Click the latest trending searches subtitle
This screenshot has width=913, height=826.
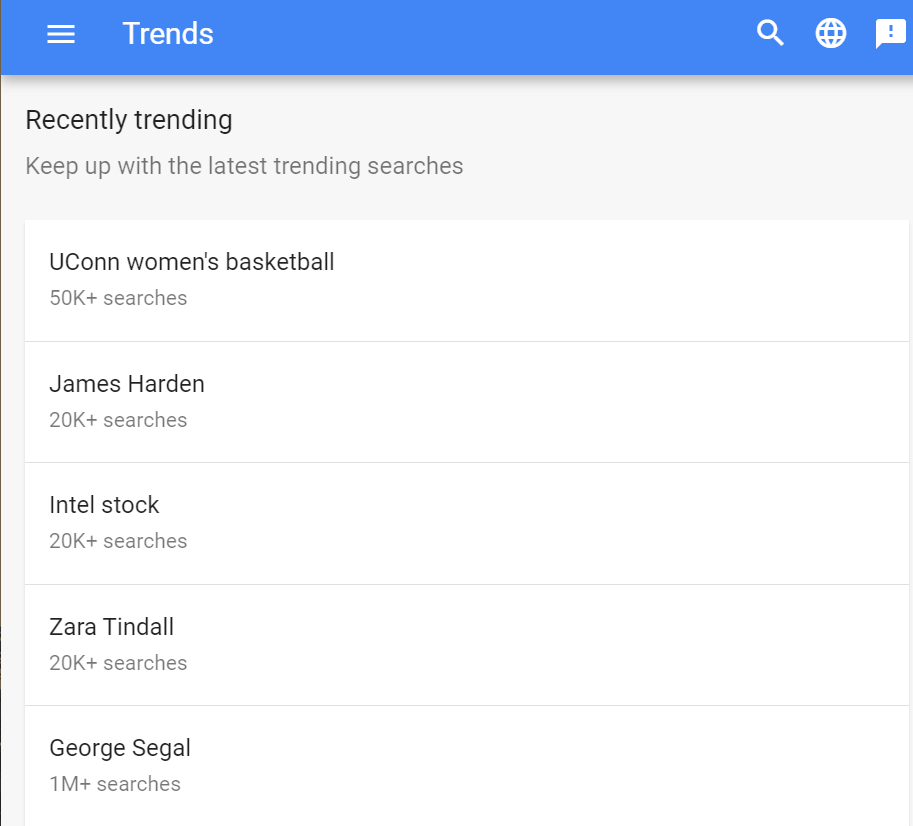tap(244, 166)
